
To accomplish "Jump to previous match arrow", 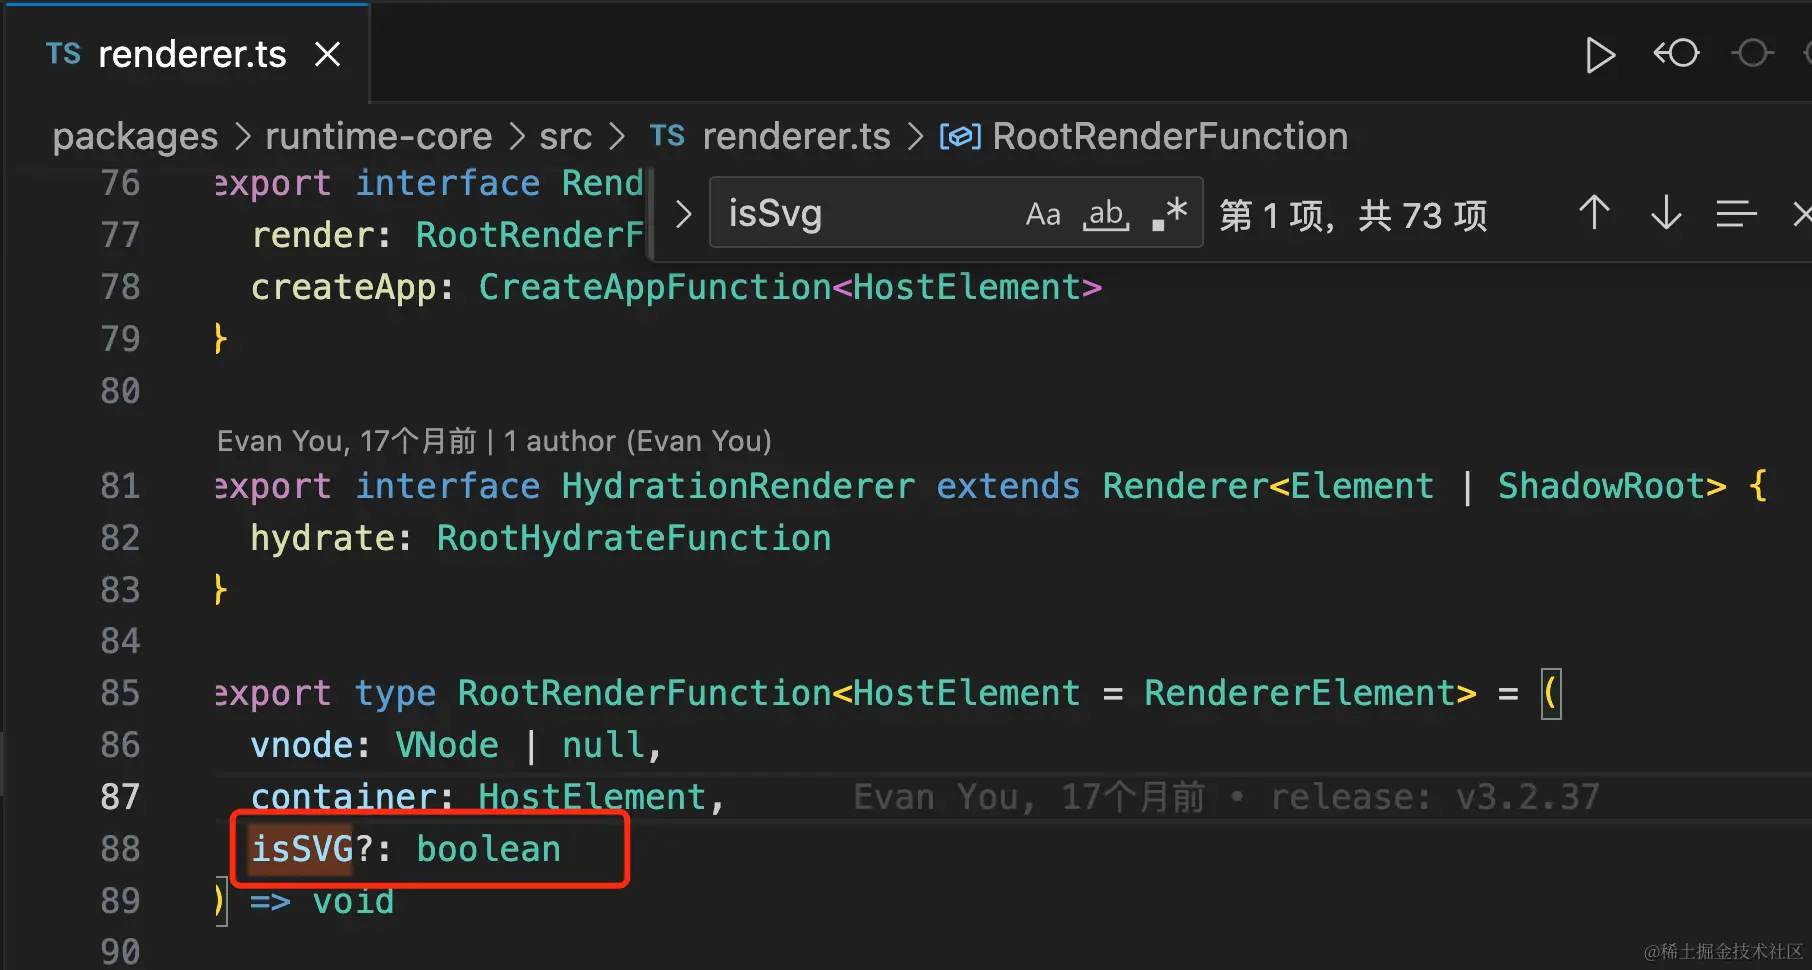I will pos(1594,213).
